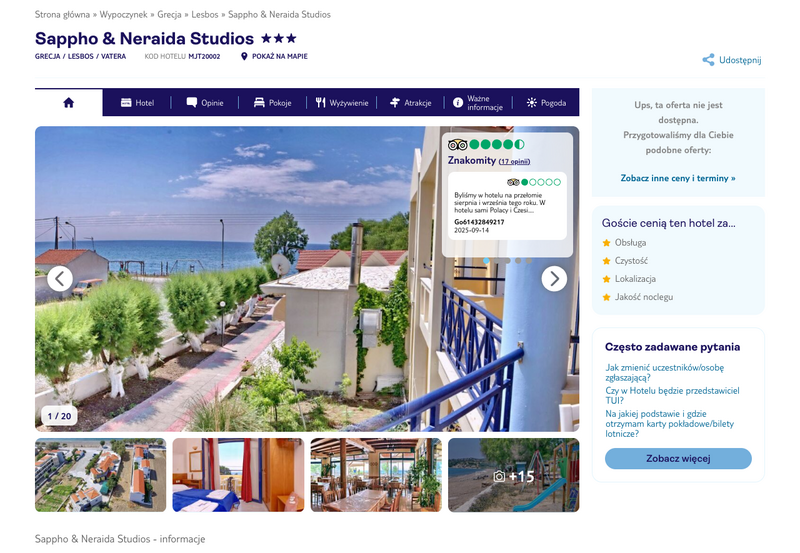Viewport: 800px width, 553px height.
Task: Switch to the Opinie tab
Action: 205,103
